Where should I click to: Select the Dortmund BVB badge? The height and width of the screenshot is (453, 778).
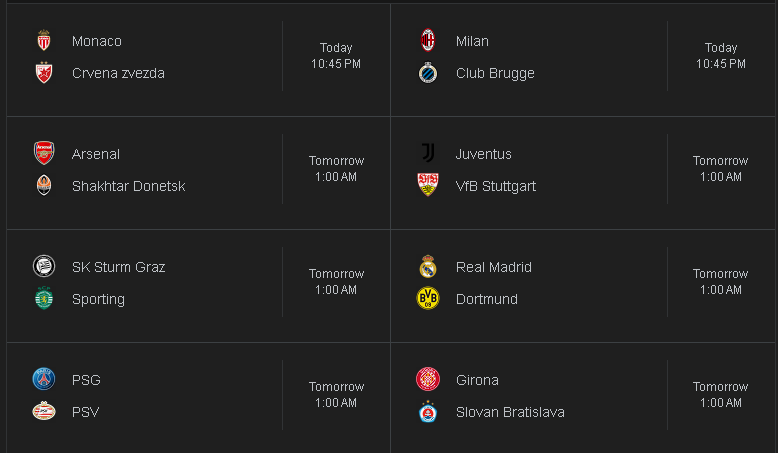tap(428, 299)
